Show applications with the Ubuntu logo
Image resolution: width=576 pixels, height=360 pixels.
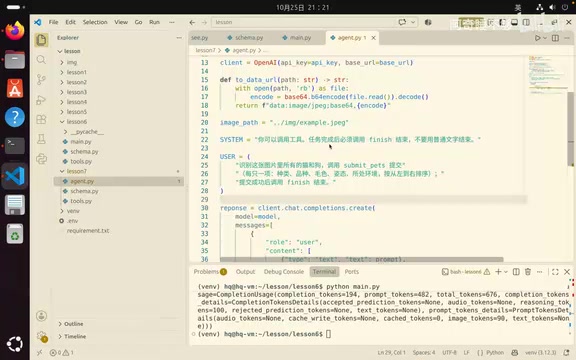[x=15, y=344]
